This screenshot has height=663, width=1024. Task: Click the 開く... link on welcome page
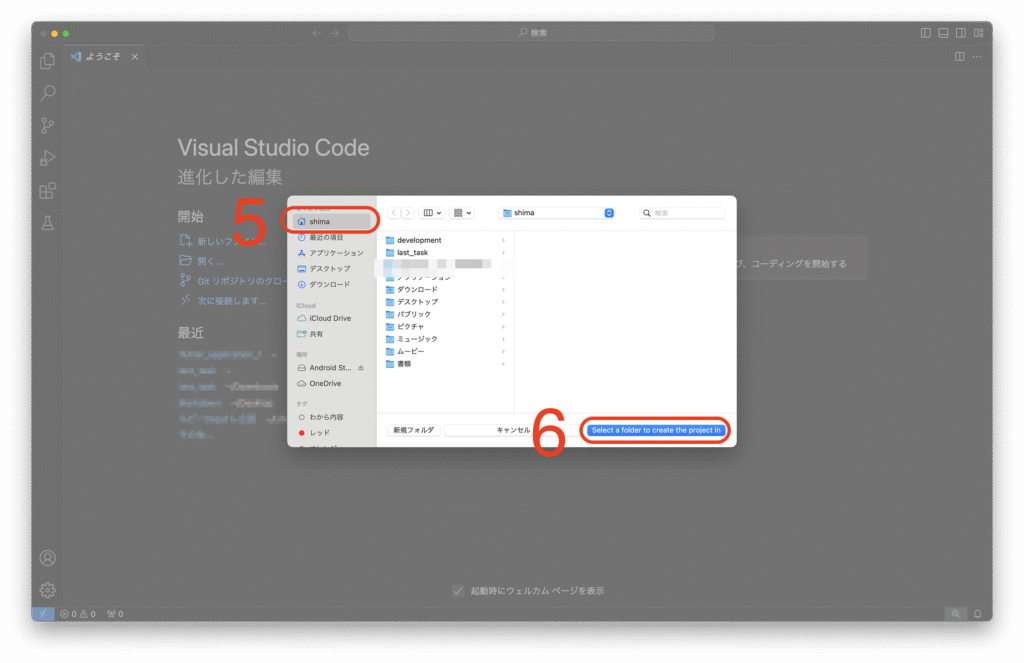click(201, 261)
